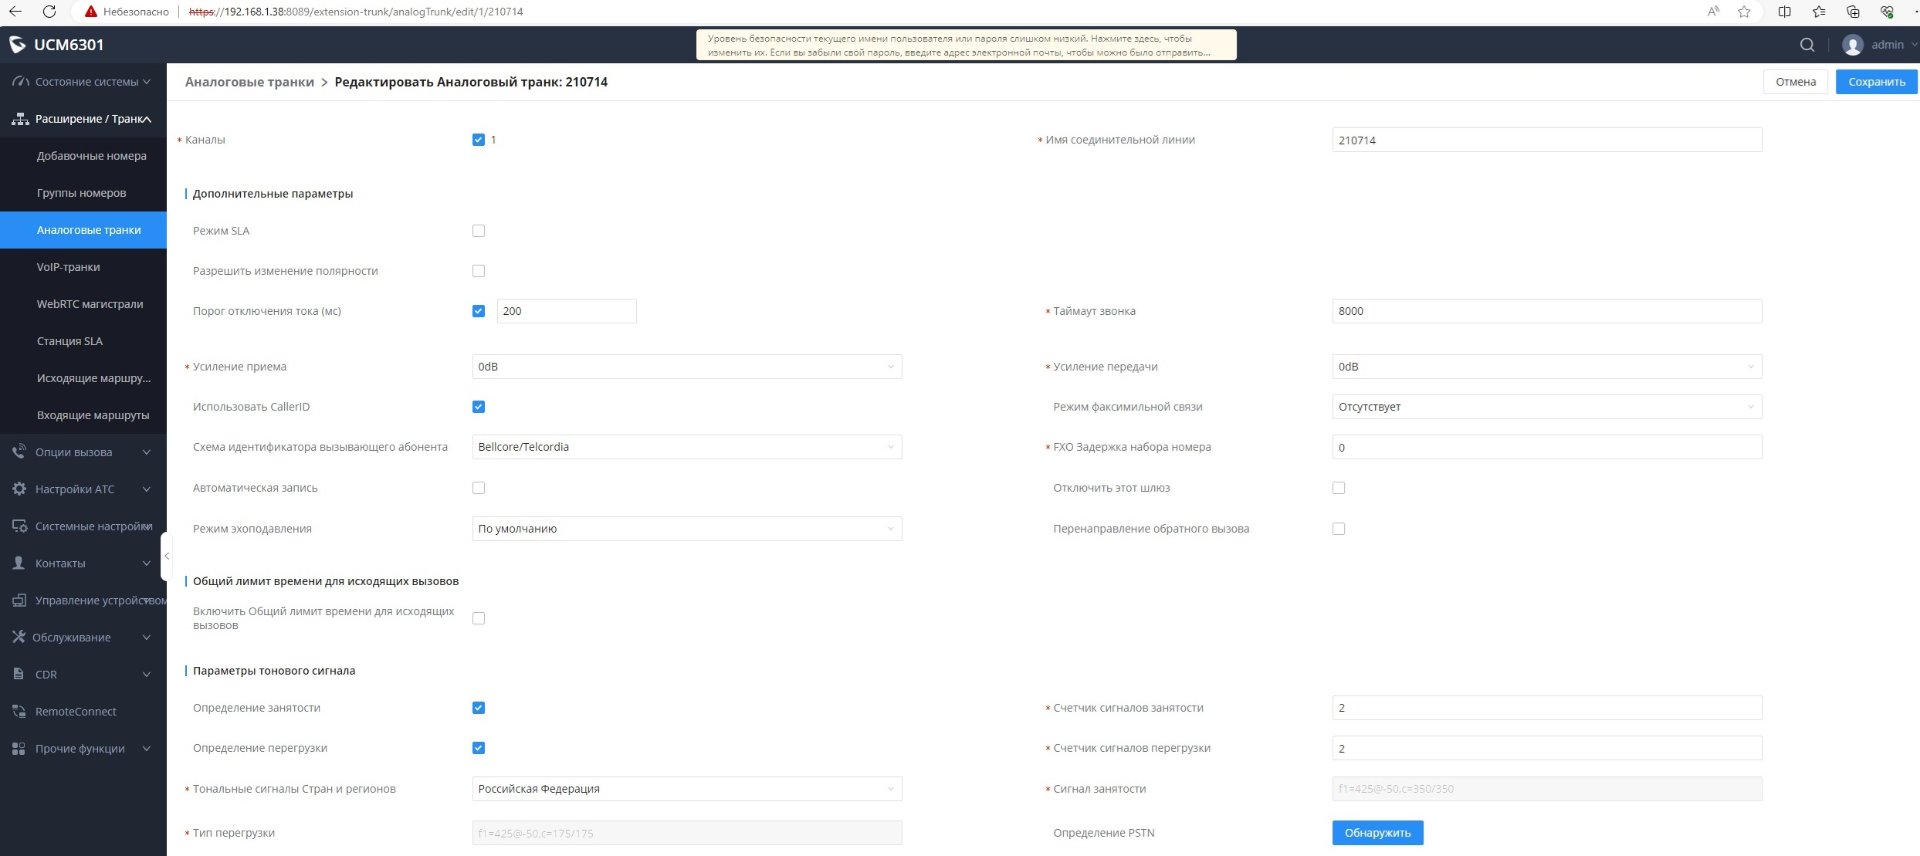
Task: Click the Имя соединительной линии field
Action: (x=1547, y=140)
